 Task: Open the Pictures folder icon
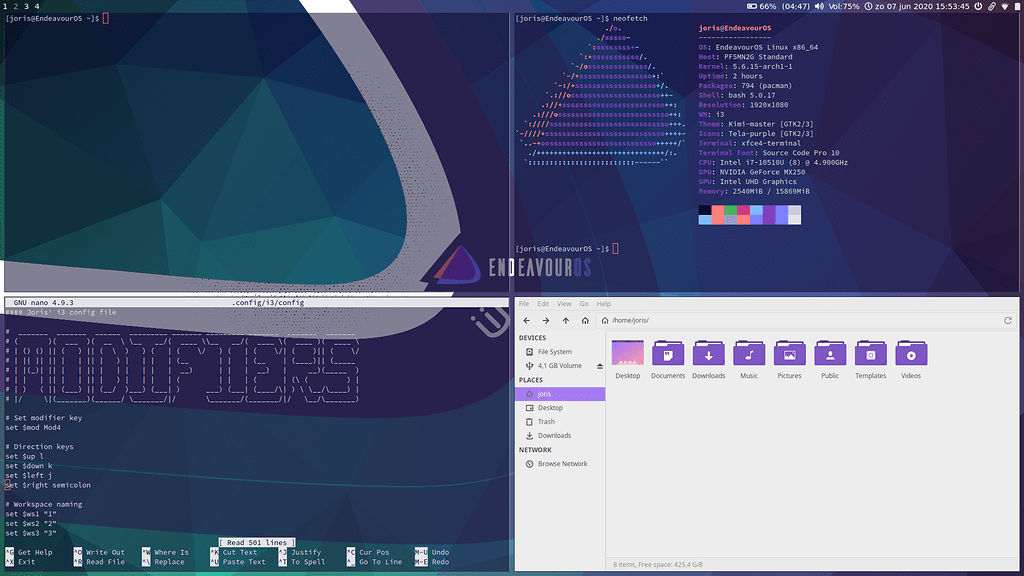click(790, 353)
